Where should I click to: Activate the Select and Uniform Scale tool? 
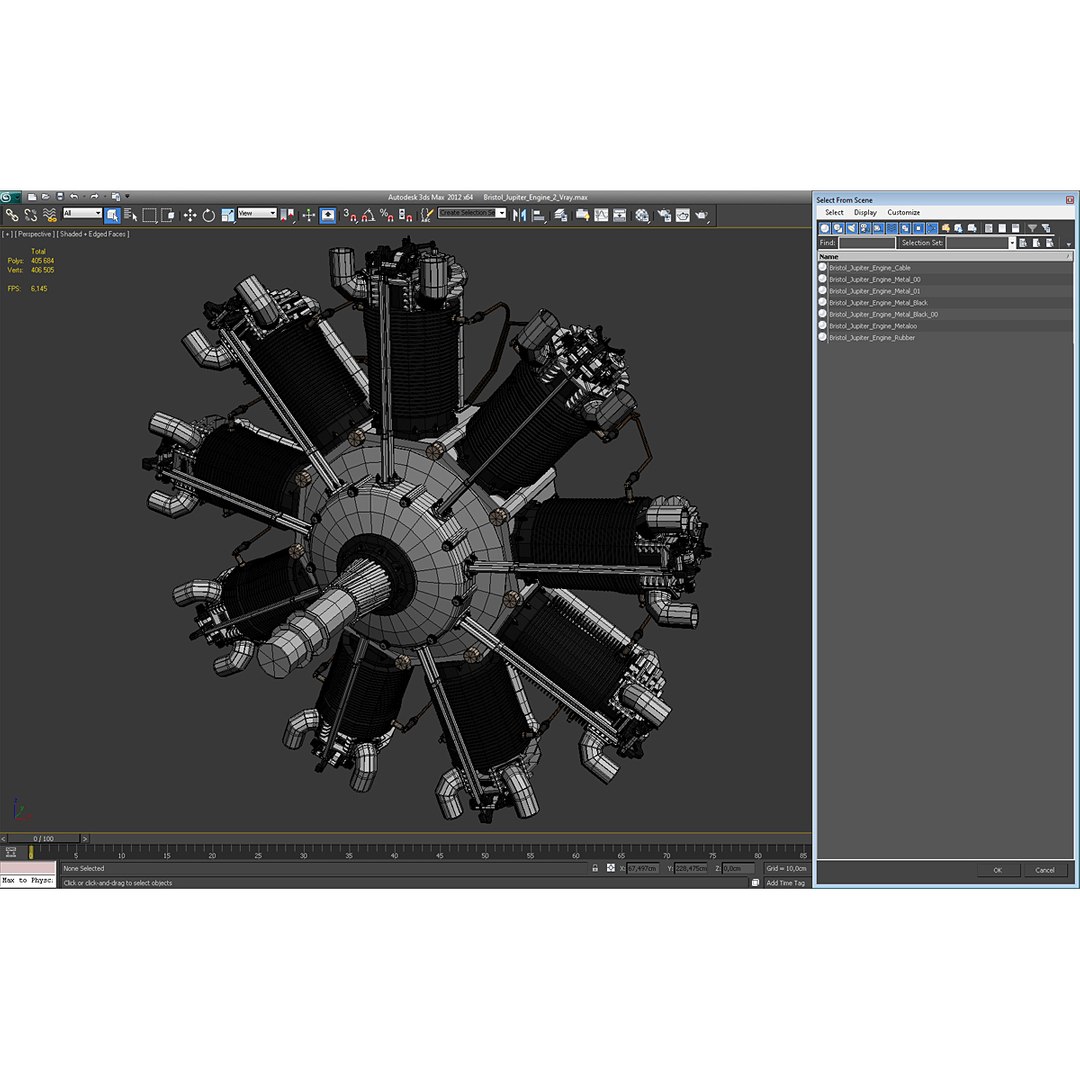click(228, 215)
